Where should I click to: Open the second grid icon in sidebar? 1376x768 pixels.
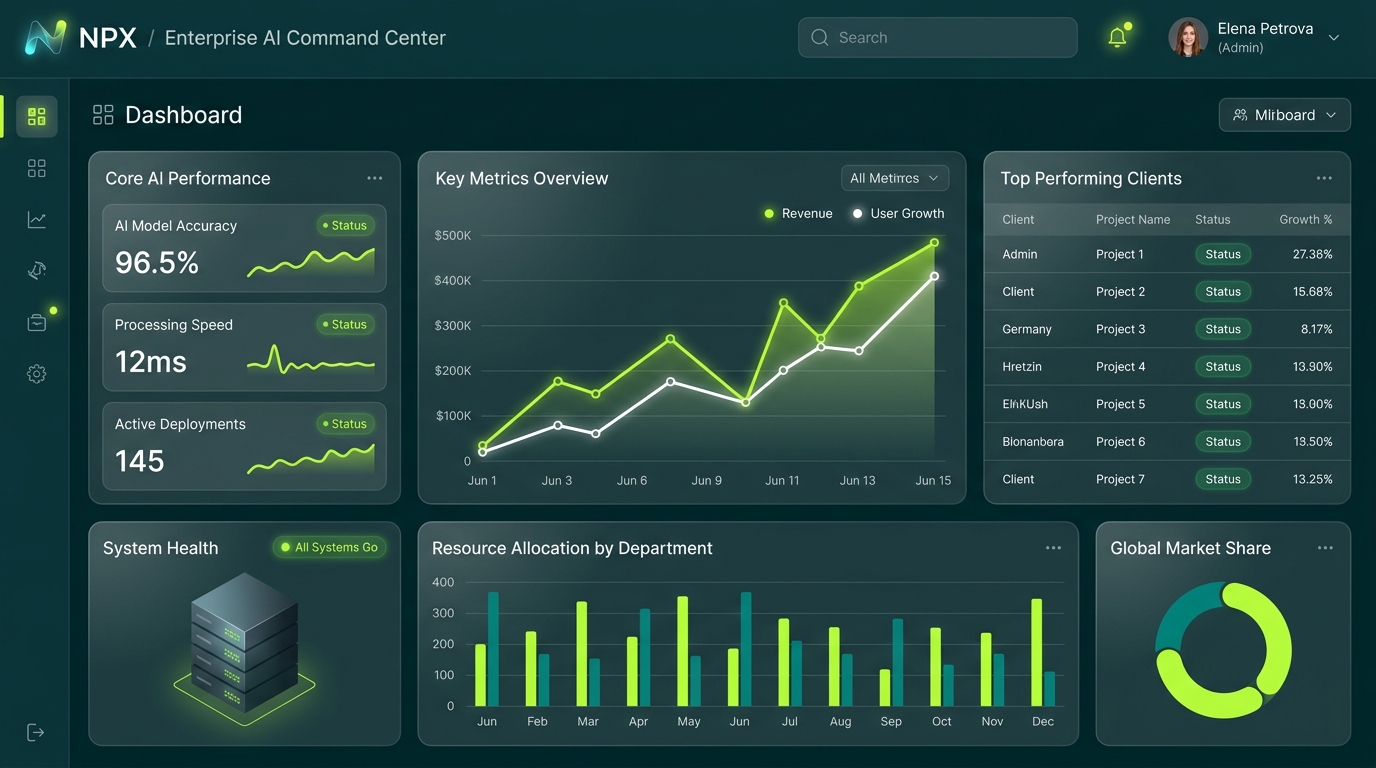[x=37, y=168]
